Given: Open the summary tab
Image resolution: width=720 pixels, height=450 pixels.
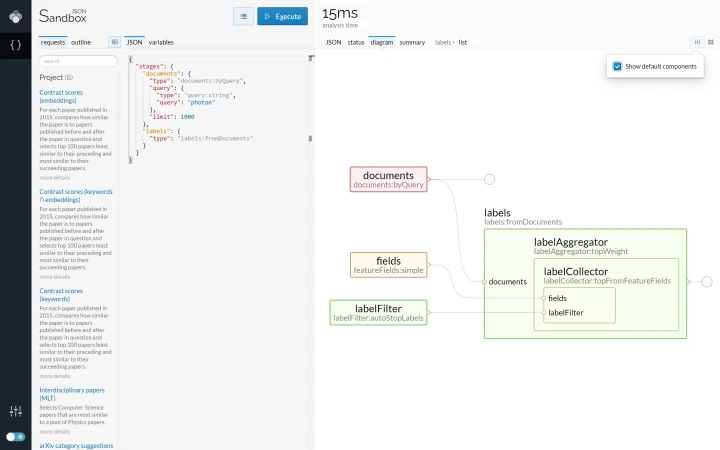Looking at the screenshot, I should pos(412,42).
